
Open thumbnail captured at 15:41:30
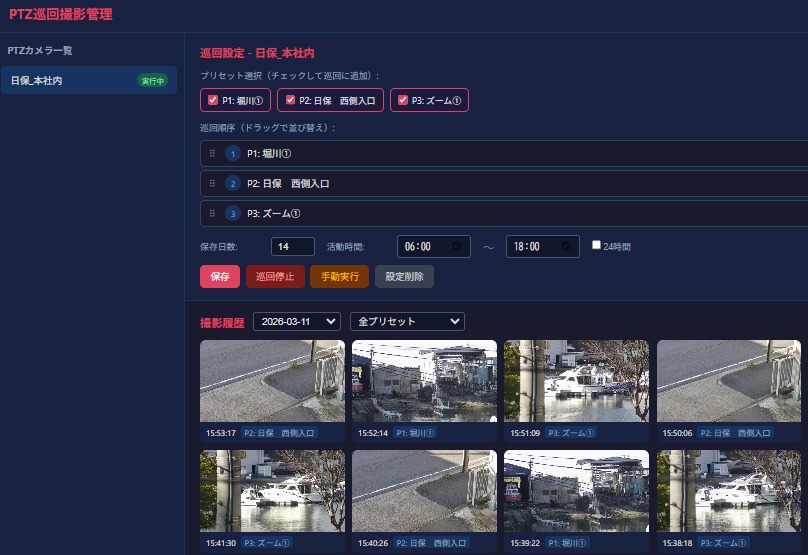coord(273,491)
